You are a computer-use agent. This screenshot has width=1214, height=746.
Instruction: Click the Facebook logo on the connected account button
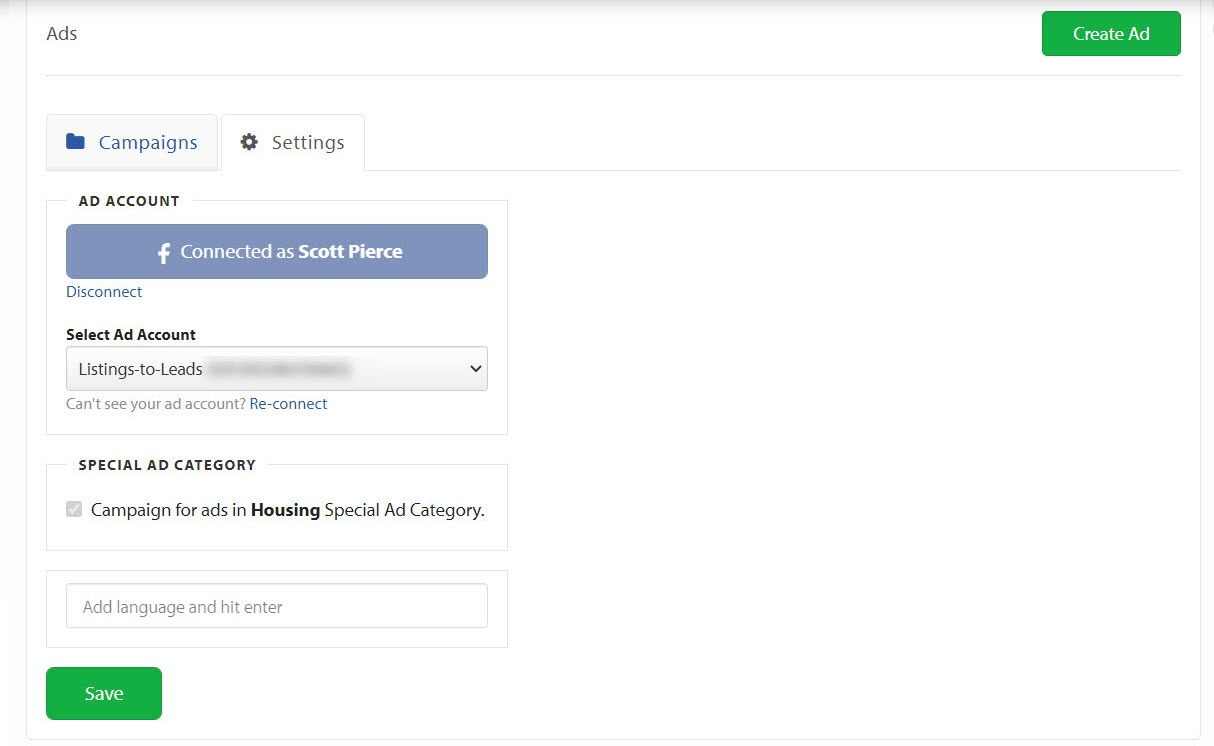(163, 251)
